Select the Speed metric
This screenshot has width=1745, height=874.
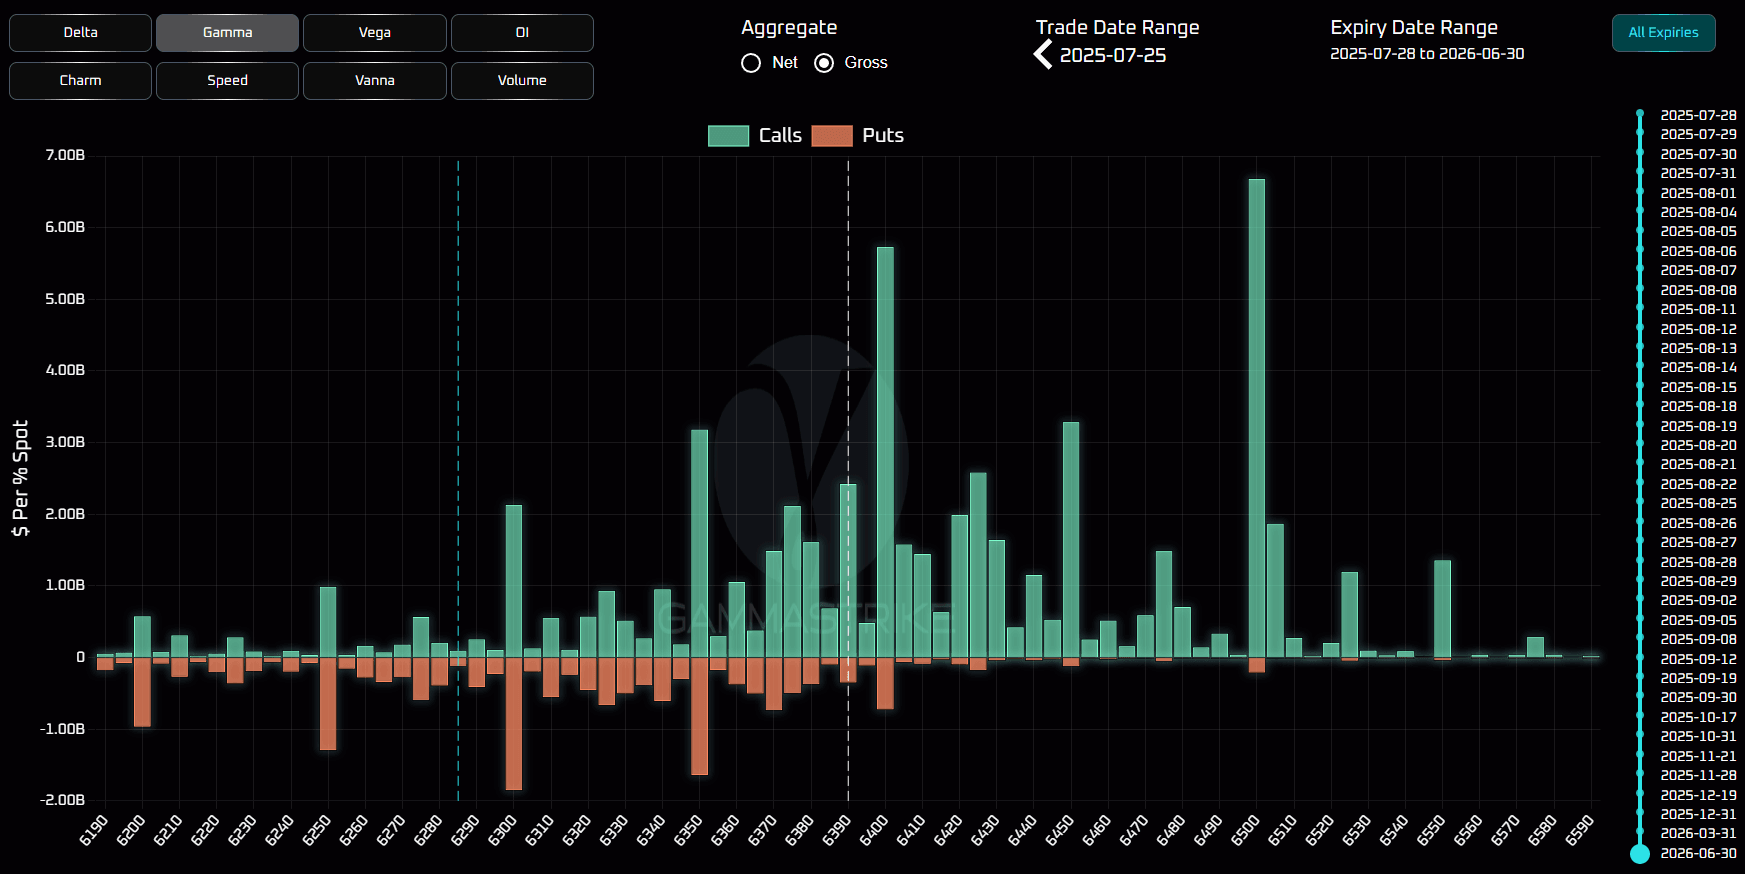tap(228, 81)
